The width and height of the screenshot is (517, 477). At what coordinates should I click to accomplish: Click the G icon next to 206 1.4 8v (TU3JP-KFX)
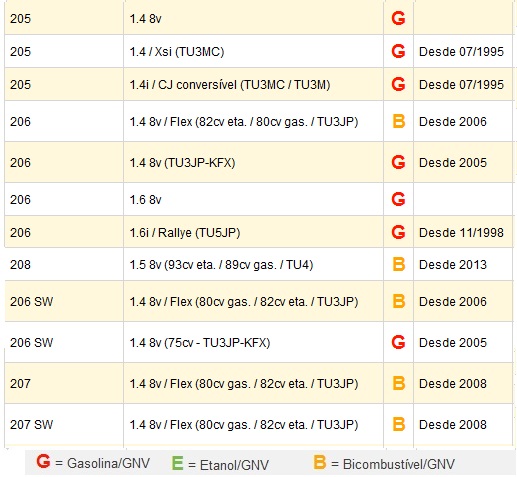click(398, 162)
